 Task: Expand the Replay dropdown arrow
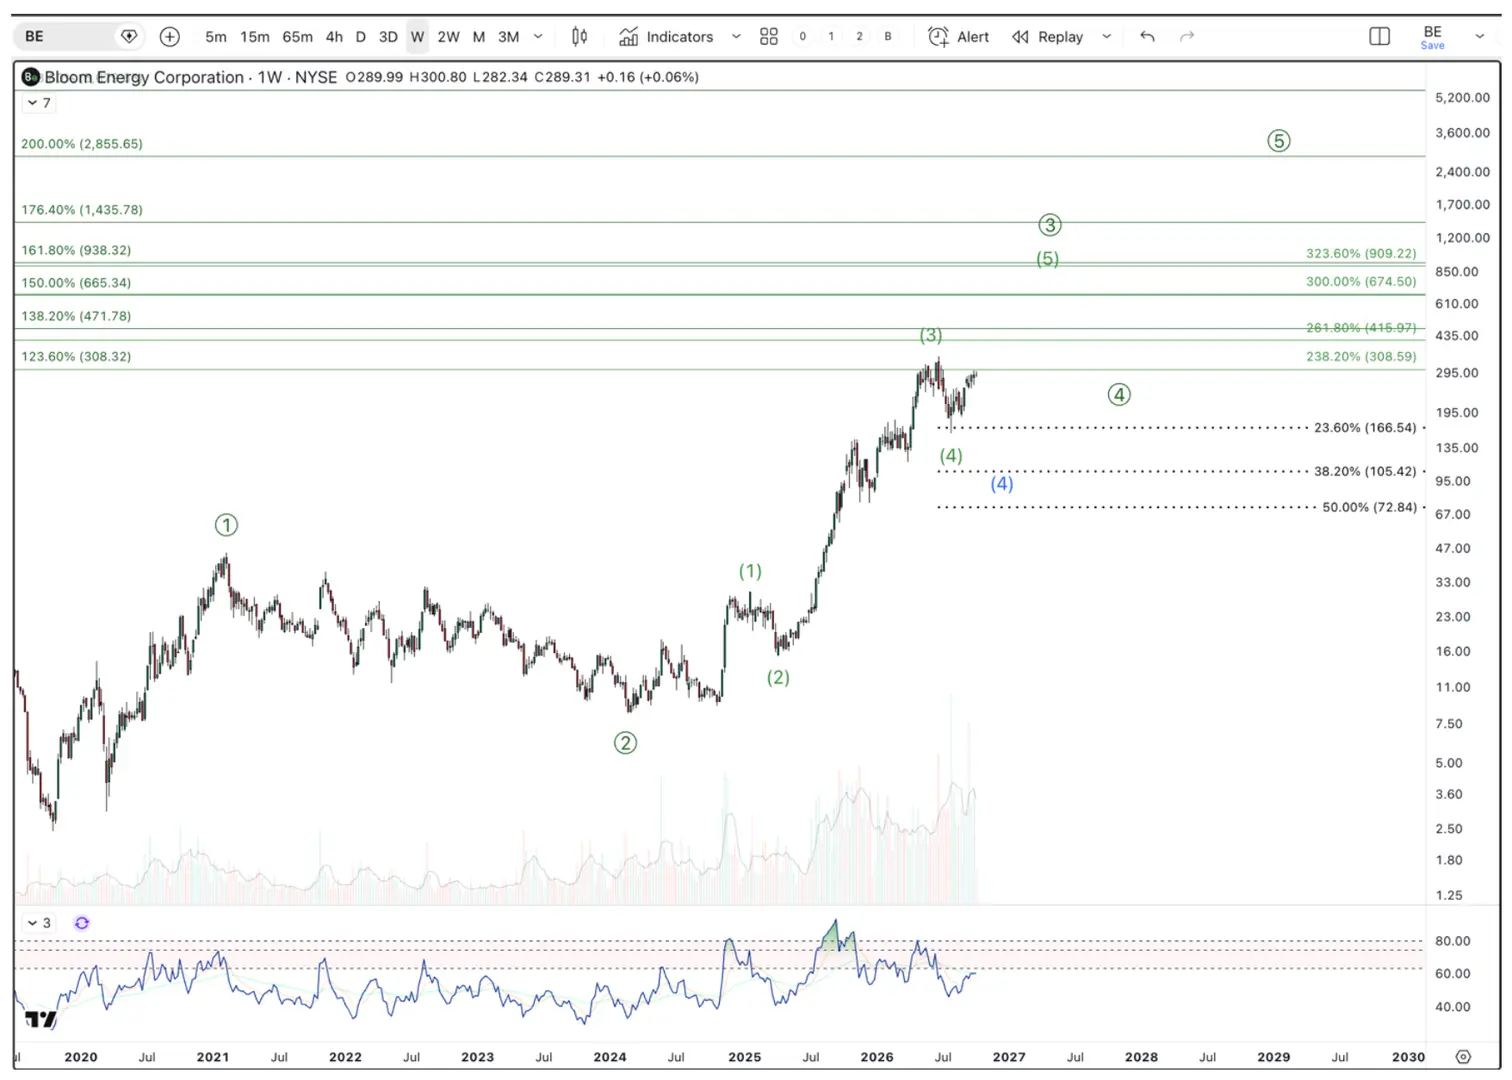(x=1106, y=37)
